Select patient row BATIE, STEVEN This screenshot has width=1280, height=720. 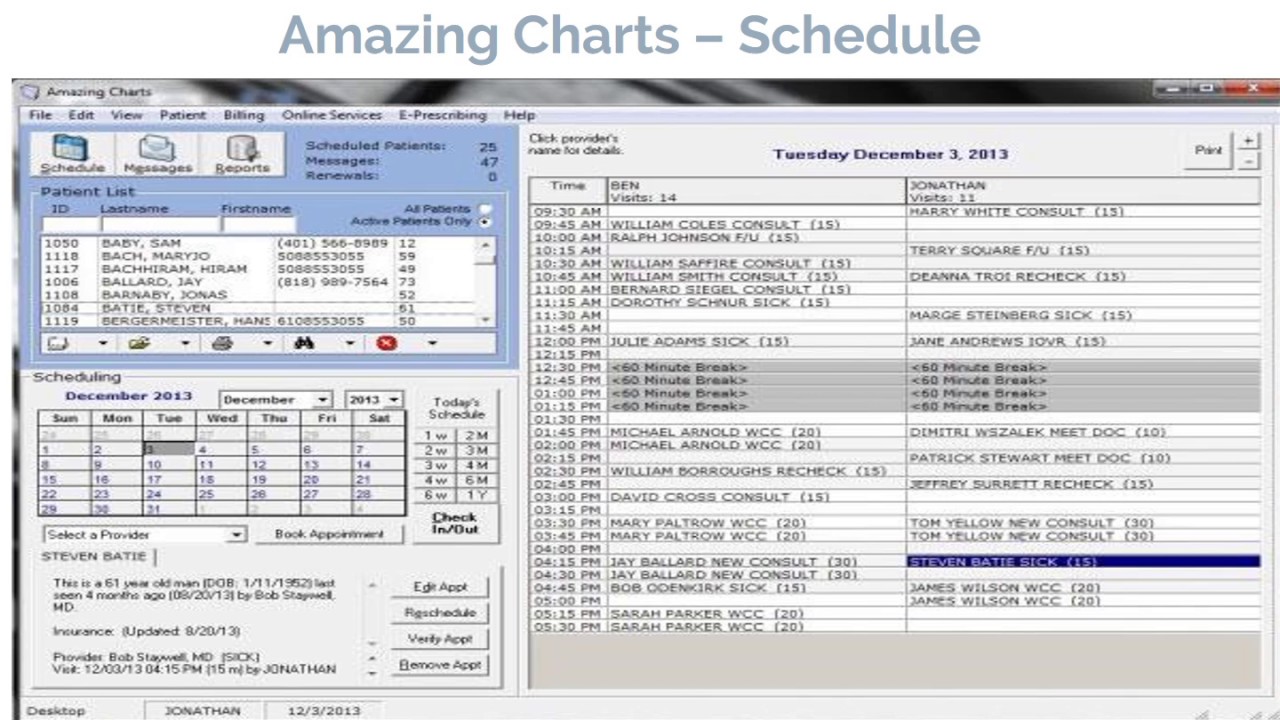[x=259, y=309]
